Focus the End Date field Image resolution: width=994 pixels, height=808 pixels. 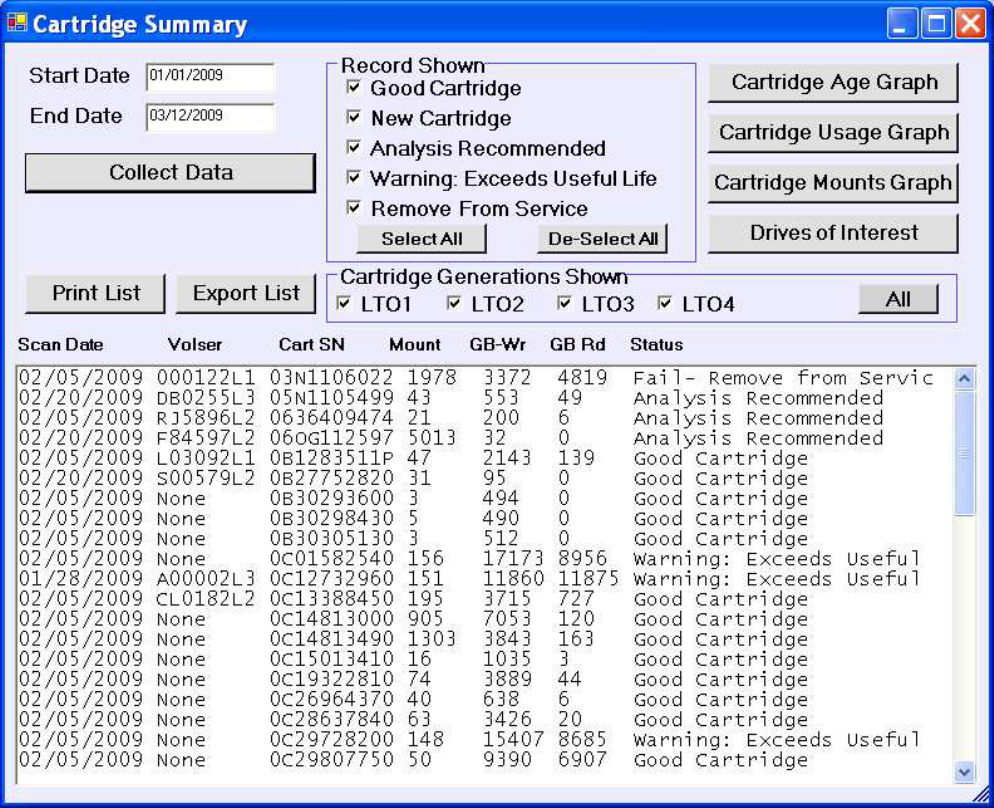[x=210, y=117]
